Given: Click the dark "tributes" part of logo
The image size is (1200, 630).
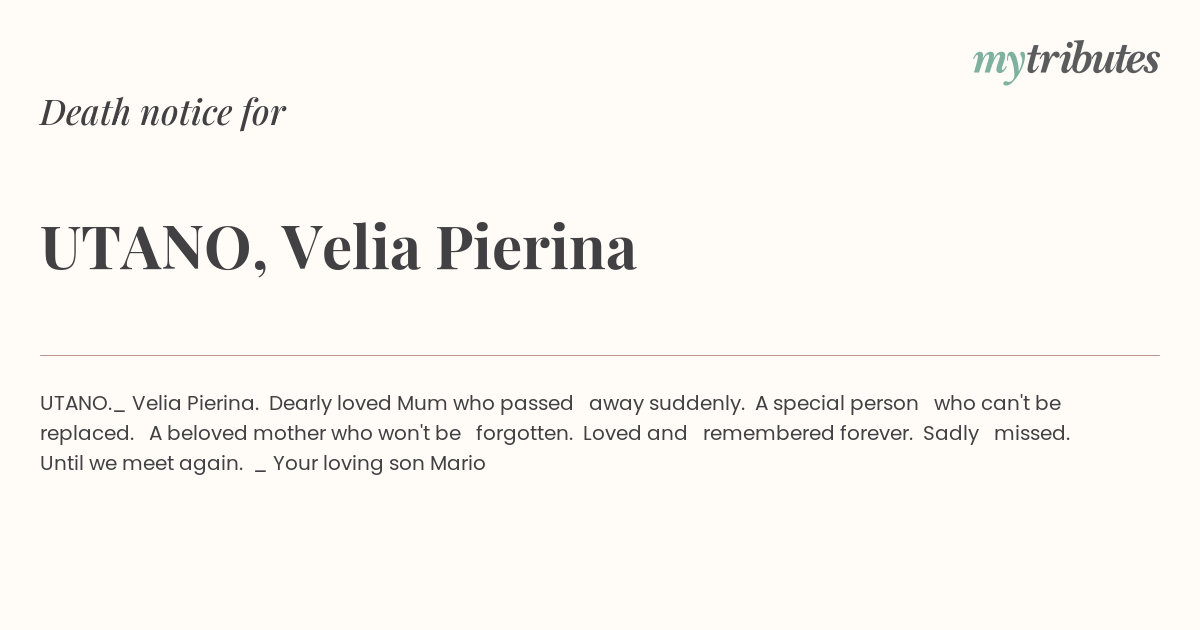Looking at the screenshot, I should point(1093,59).
